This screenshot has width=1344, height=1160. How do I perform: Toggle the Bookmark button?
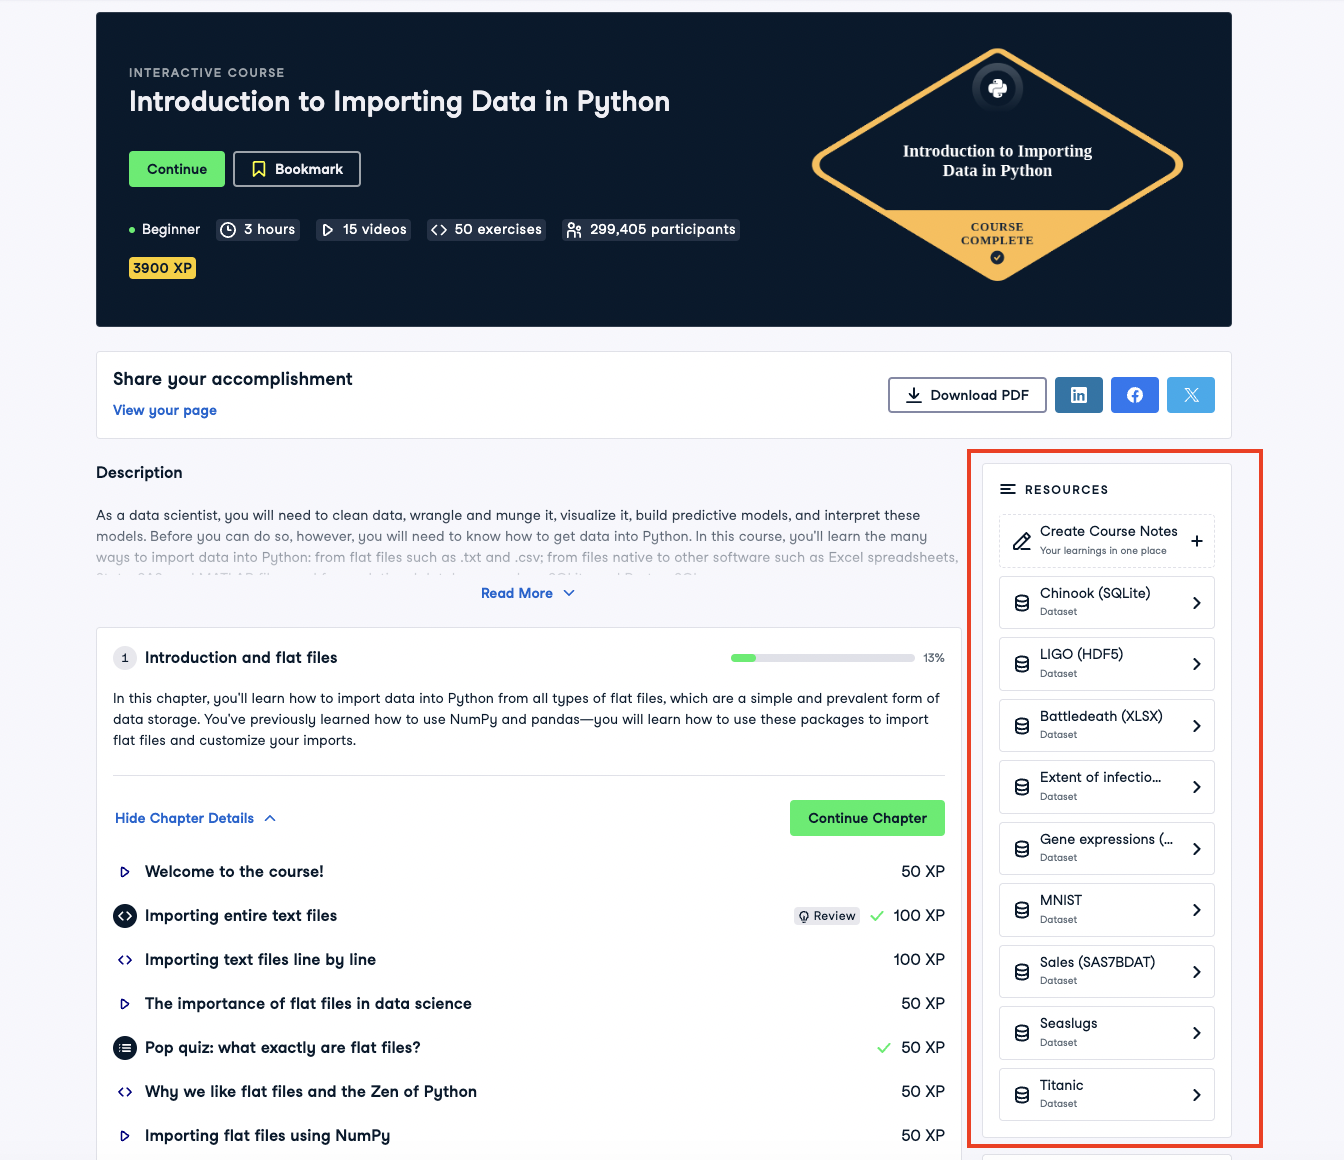pos(297,169)
